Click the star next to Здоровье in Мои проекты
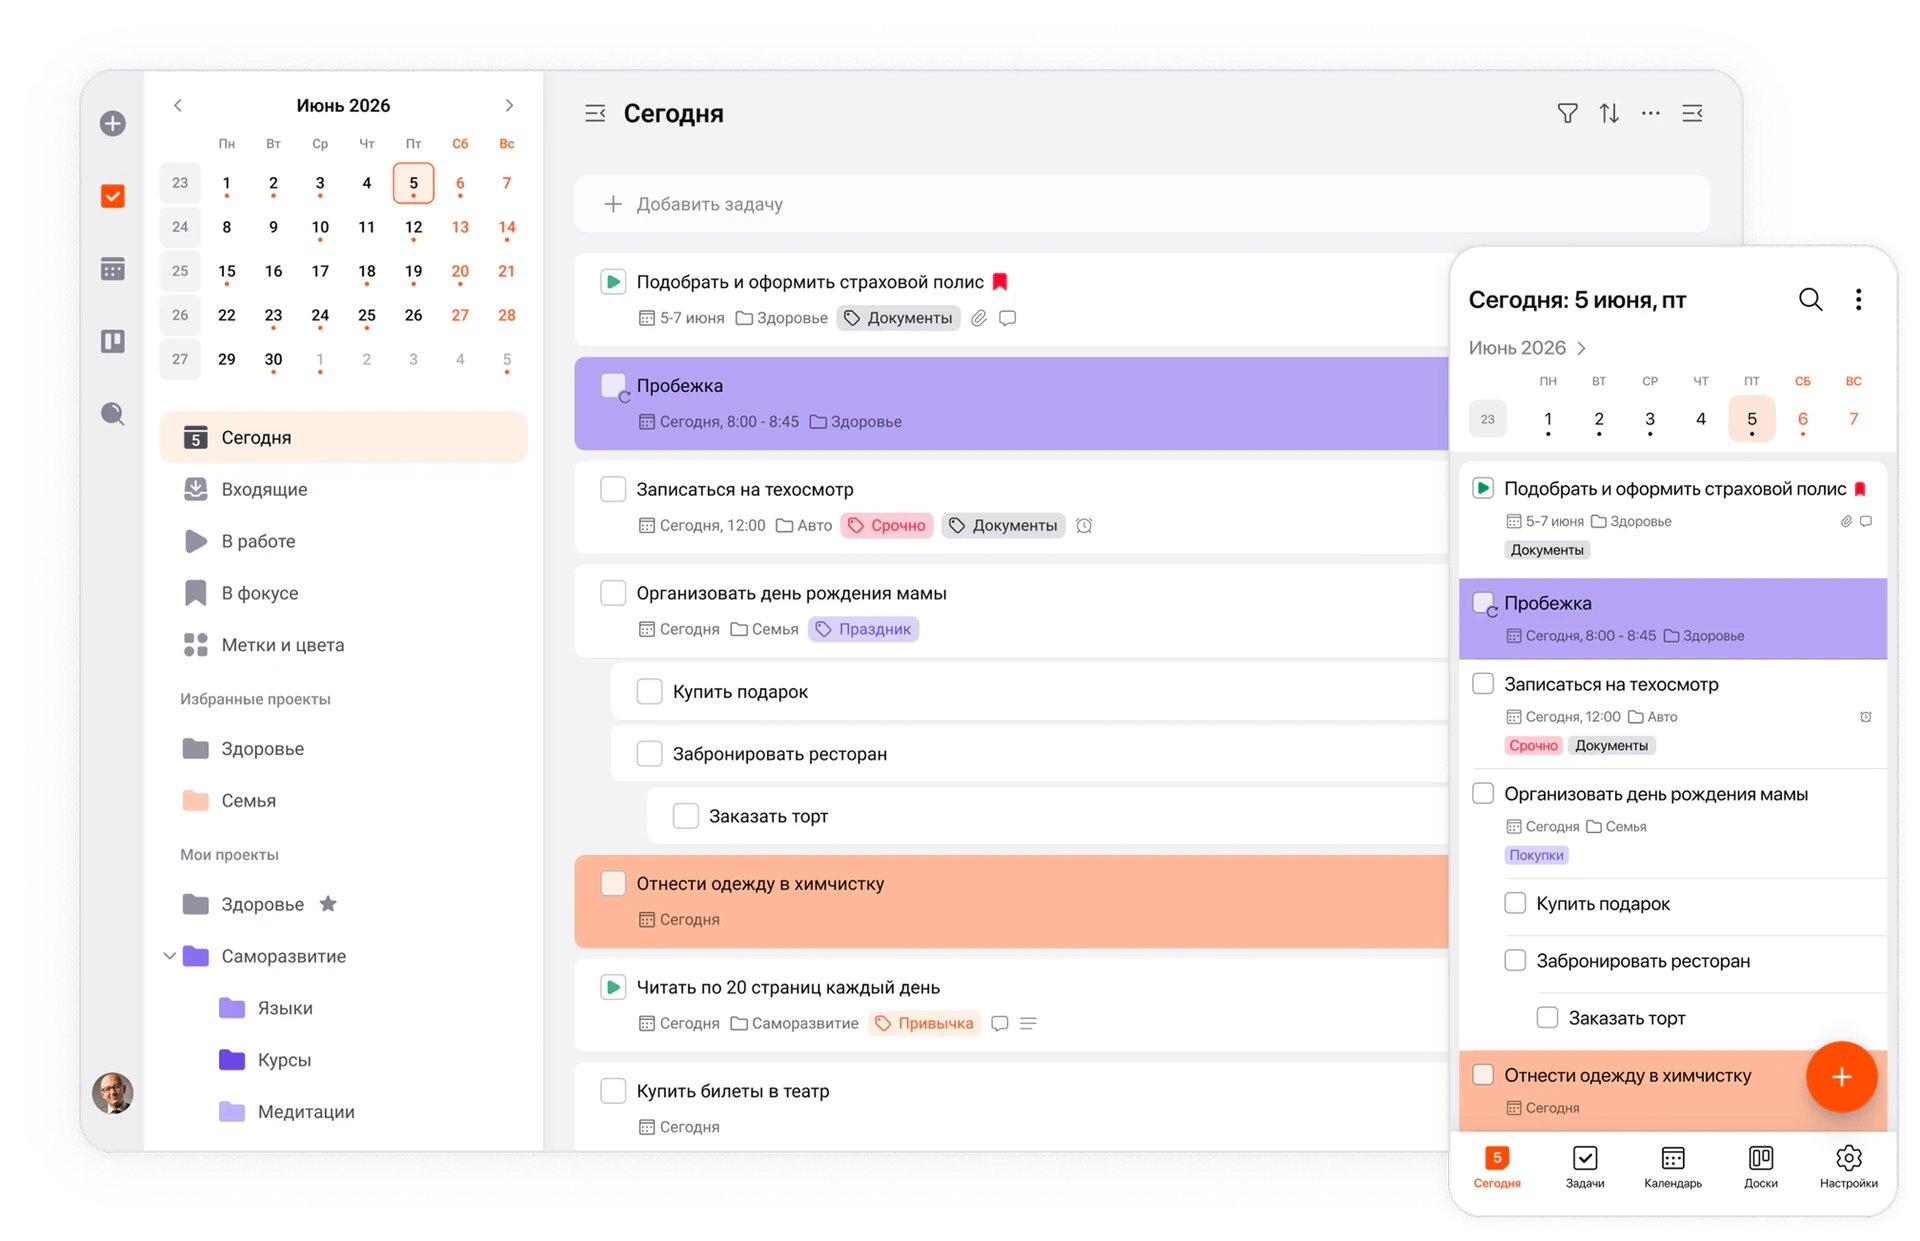 pos(328,904)
